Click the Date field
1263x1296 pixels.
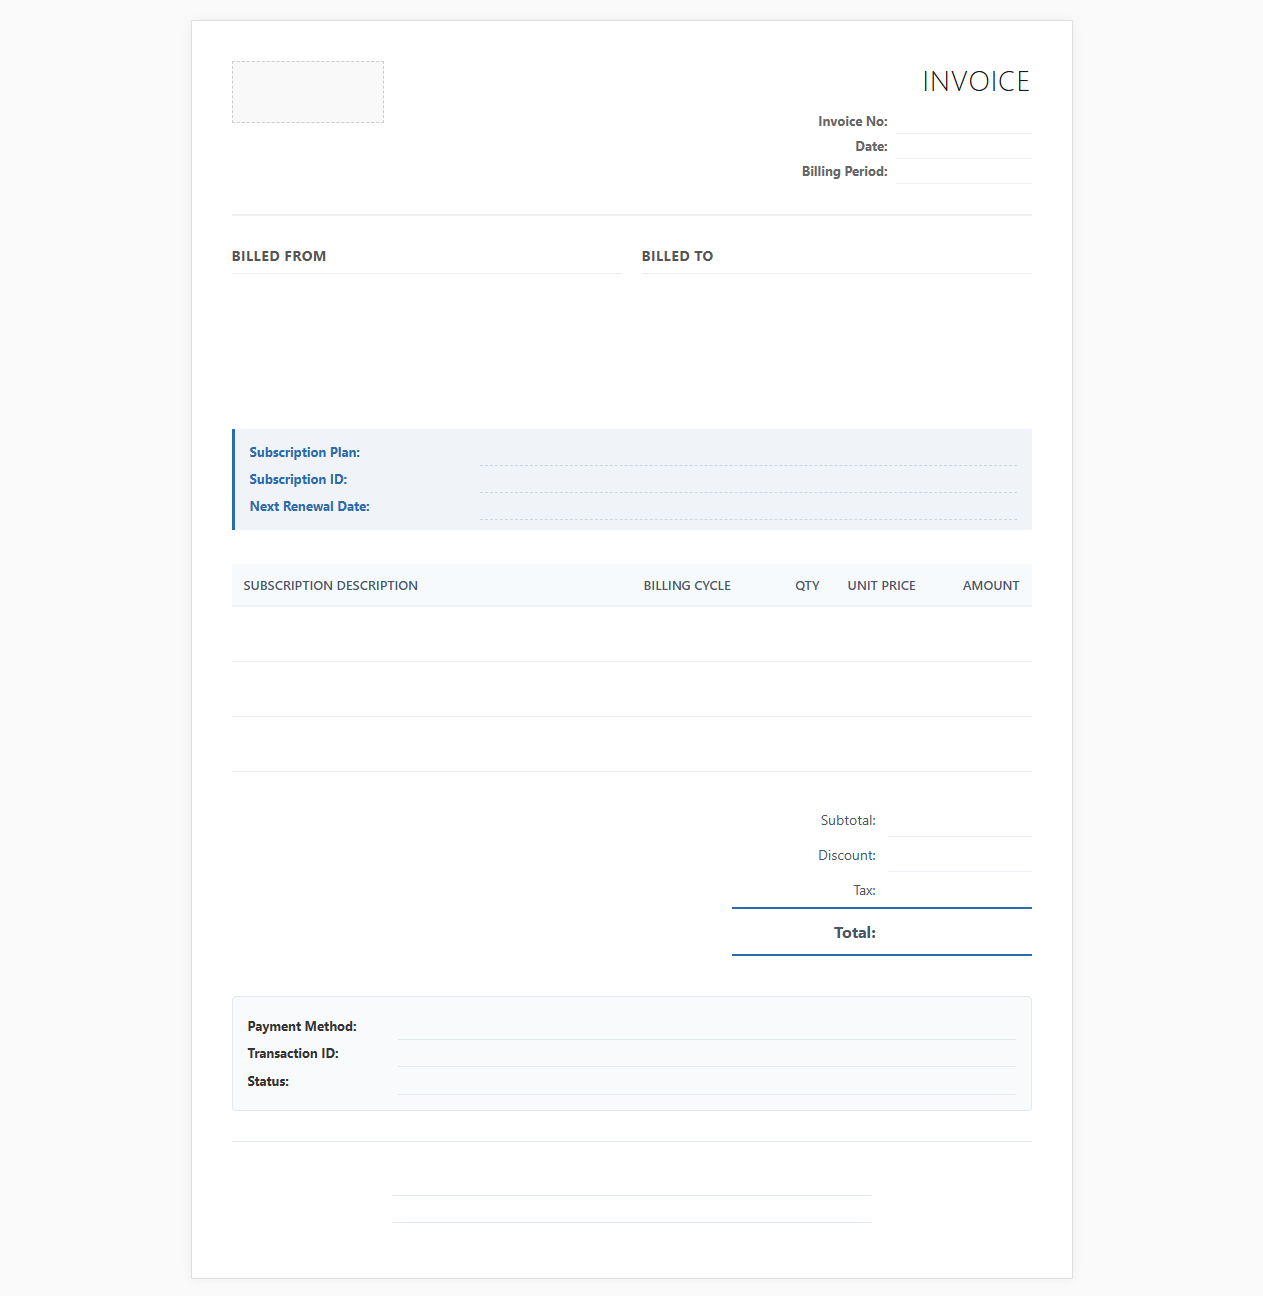click(963, 146)
